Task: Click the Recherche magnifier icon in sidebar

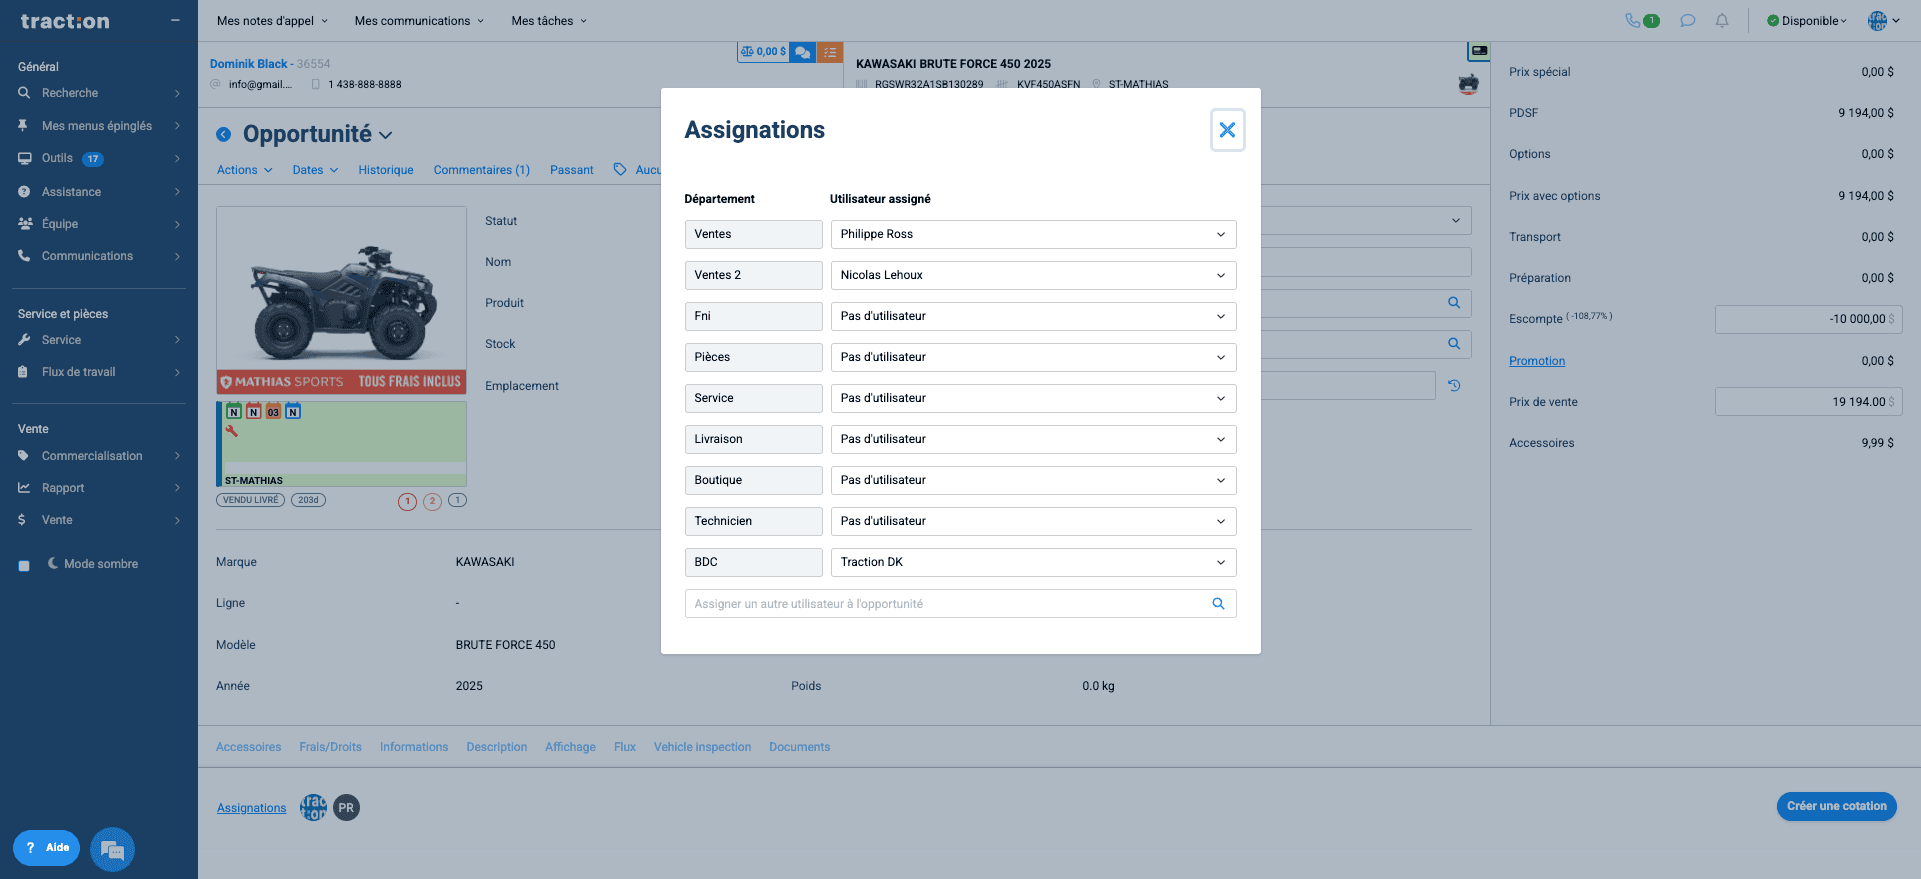Action: point(24,93)
